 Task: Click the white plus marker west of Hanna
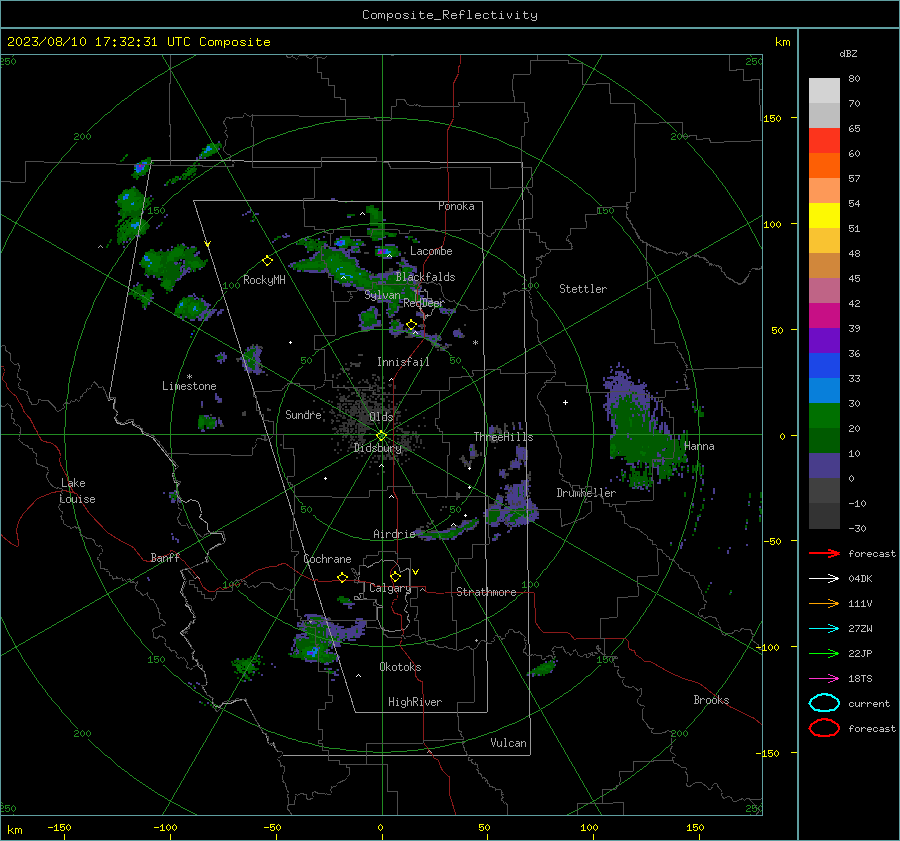(565, 402)
